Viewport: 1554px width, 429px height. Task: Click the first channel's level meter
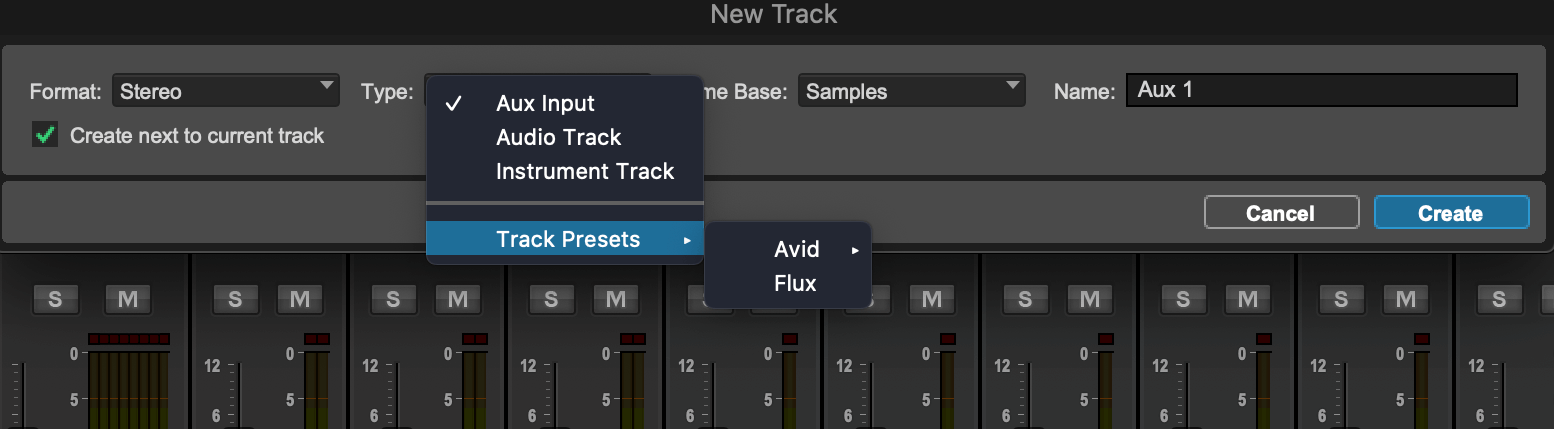pos(129,385)
